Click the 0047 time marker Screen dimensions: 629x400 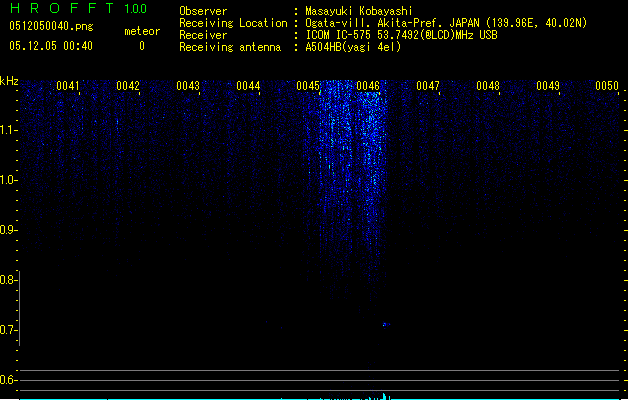(x=428, y=86)
